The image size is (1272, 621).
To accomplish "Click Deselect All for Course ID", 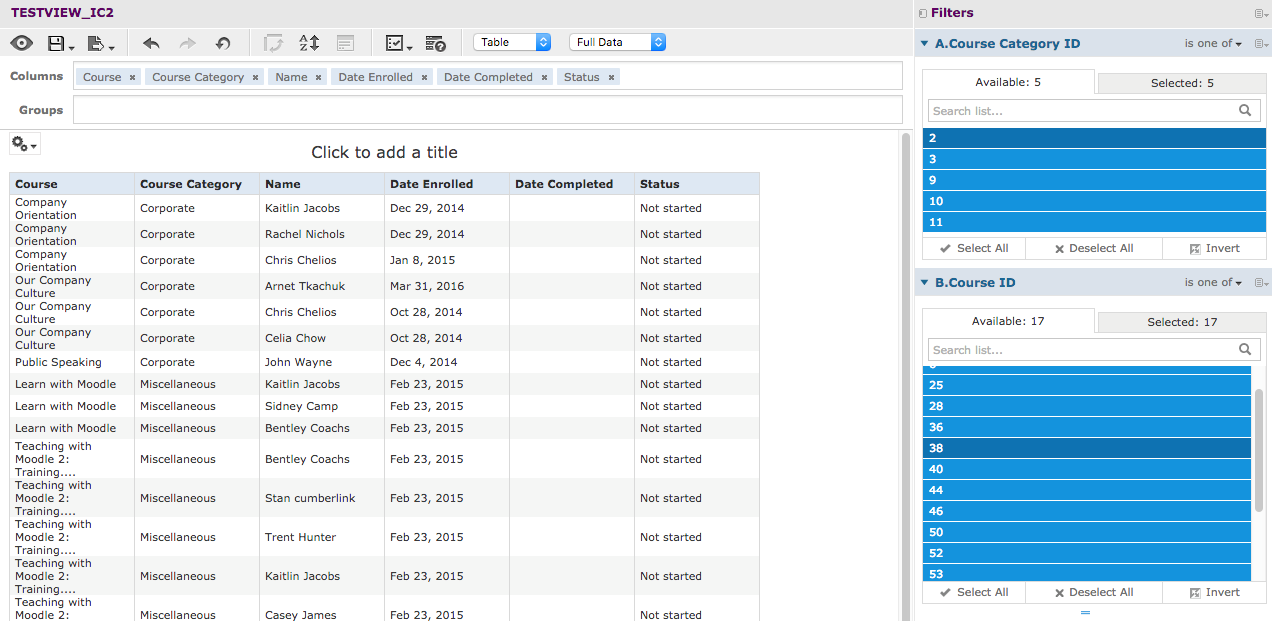I will (1094, 592).
